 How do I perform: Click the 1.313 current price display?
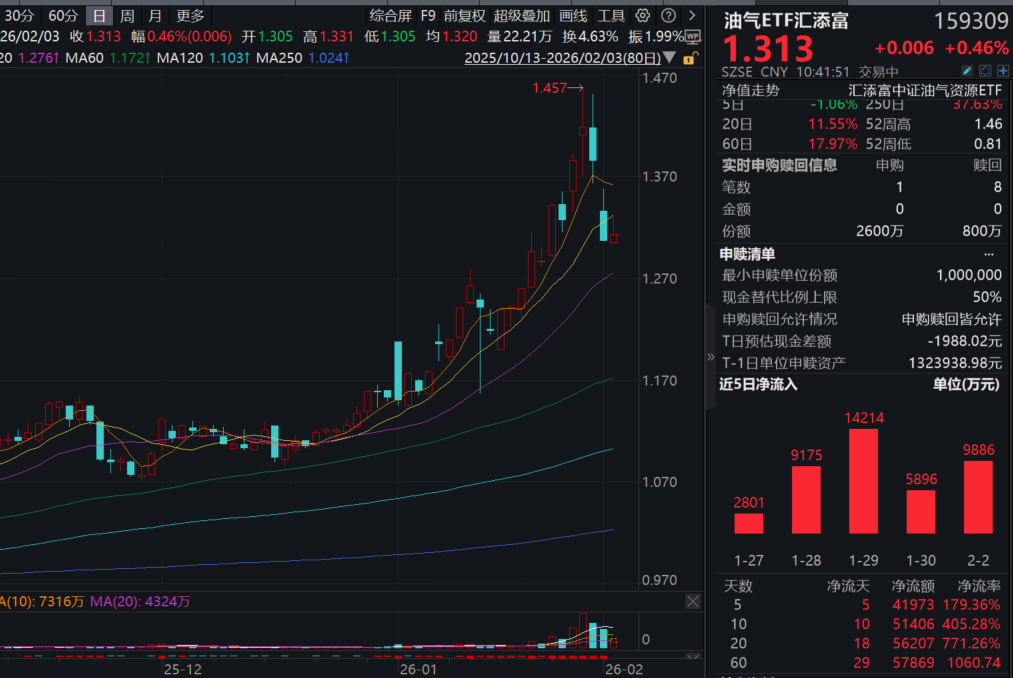click(x=768, y=49)
